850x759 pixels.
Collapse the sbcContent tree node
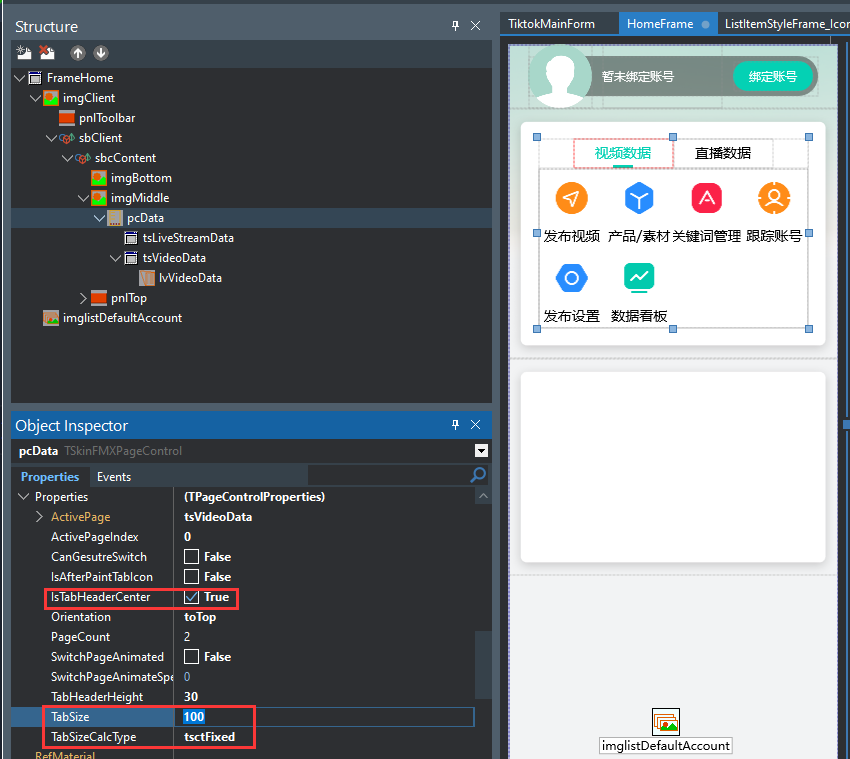click(67, 158)
